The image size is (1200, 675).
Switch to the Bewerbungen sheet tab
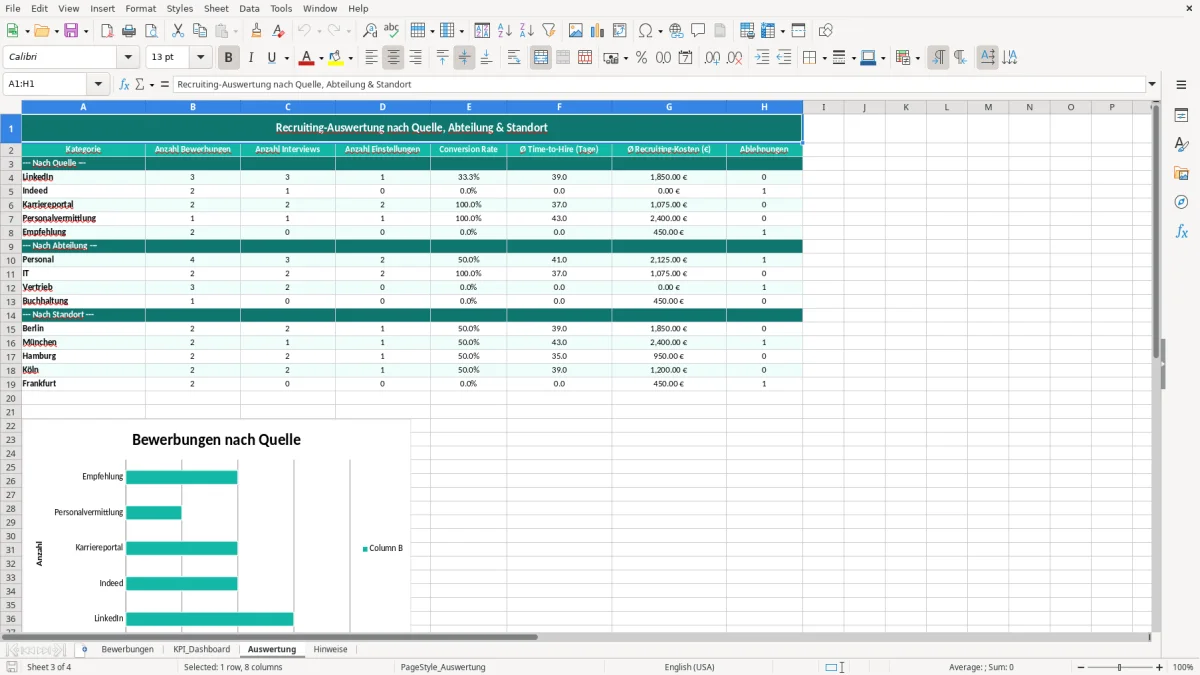[x=128, y=649]
